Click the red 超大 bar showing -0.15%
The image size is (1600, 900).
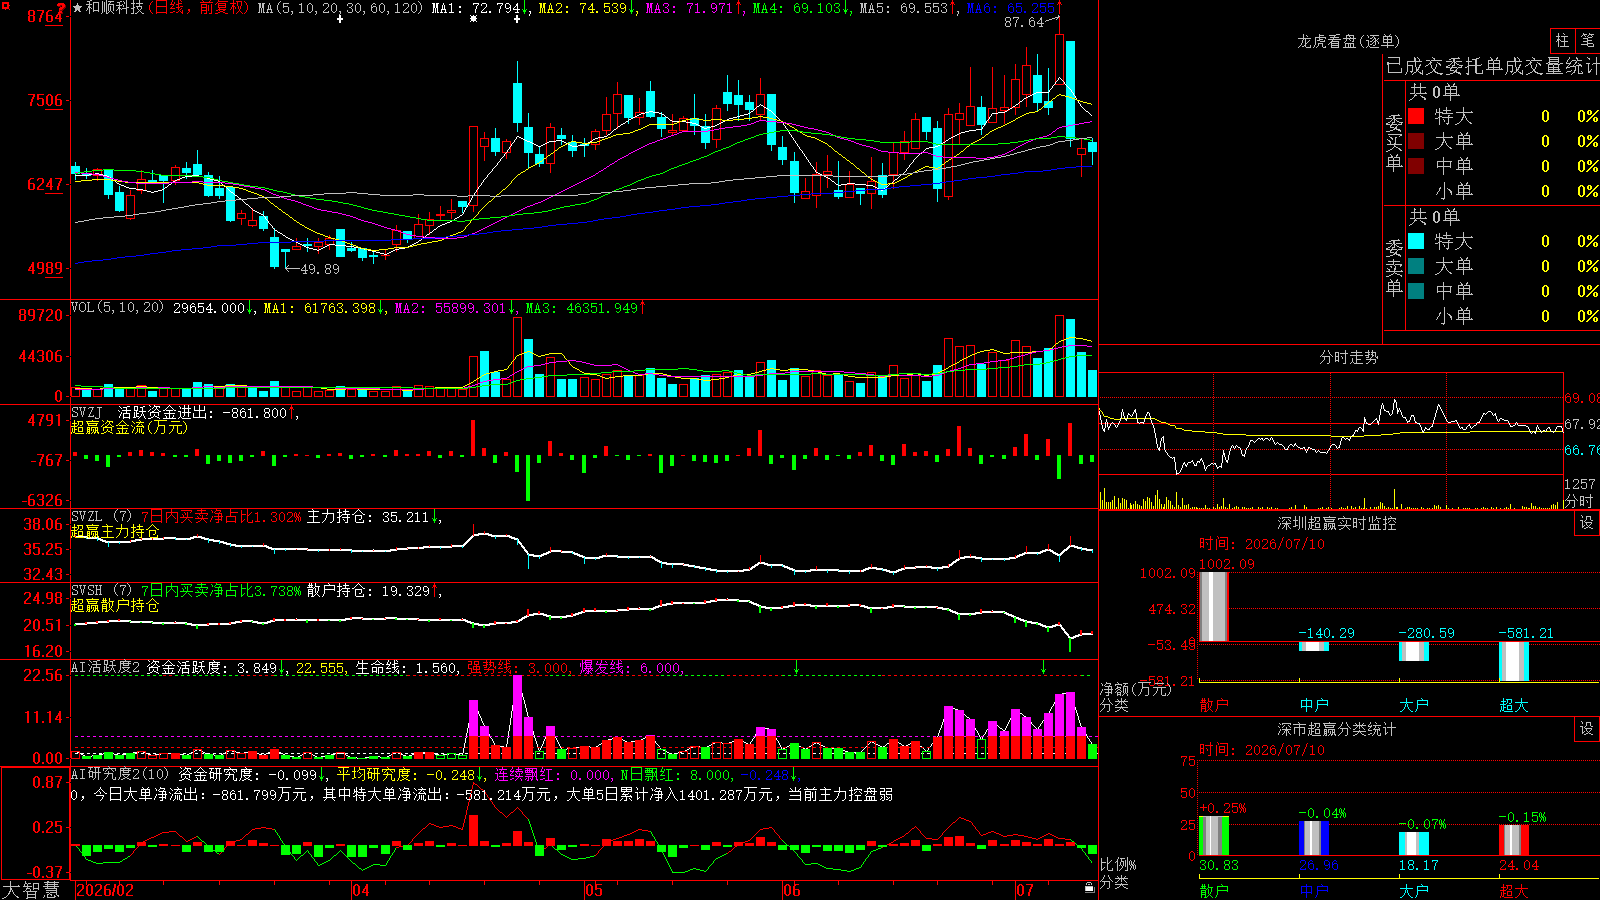[1514, 840]
